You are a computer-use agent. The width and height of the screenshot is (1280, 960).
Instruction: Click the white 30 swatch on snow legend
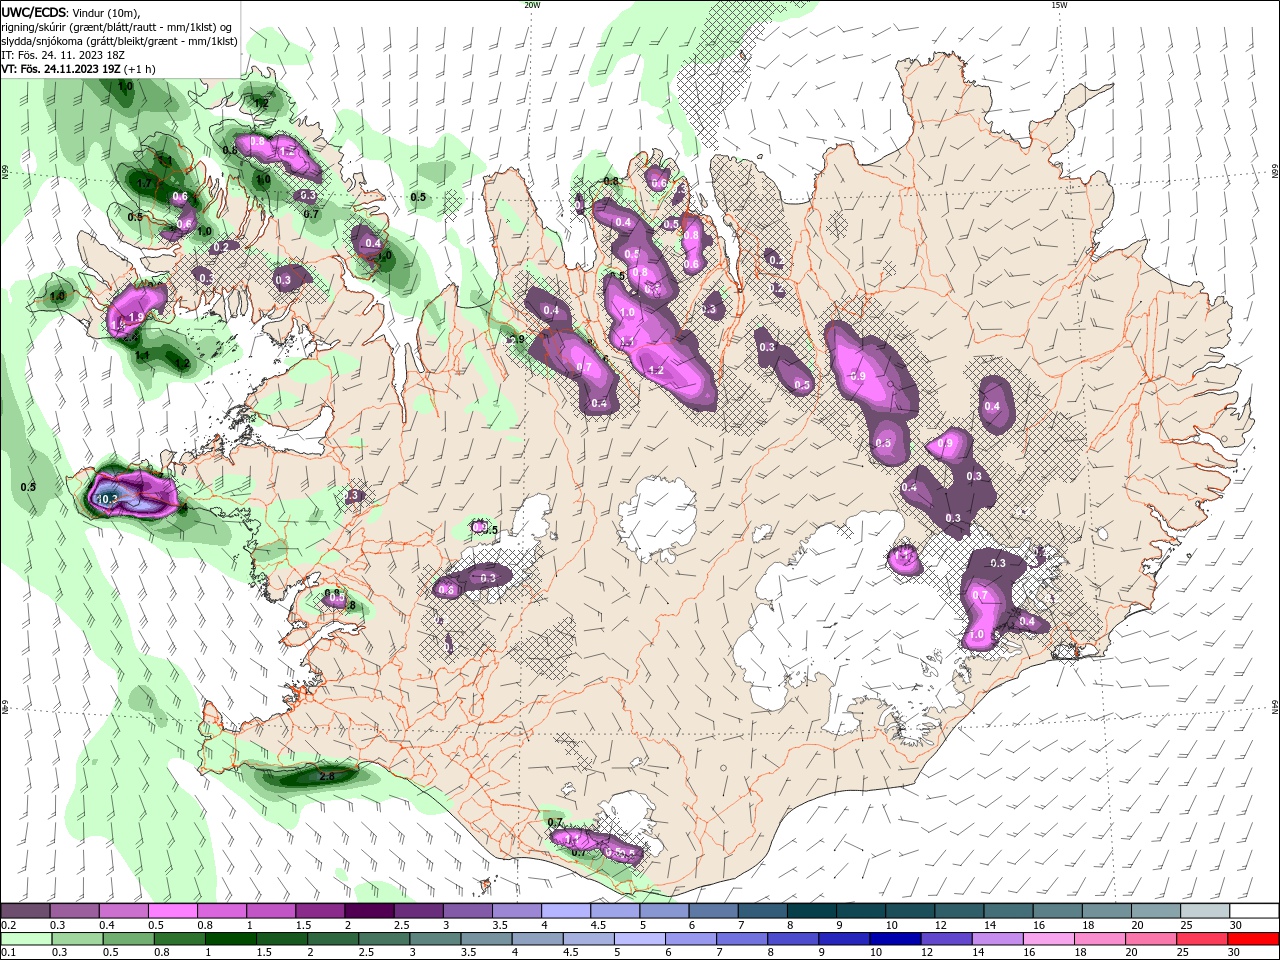point(1253,911)
